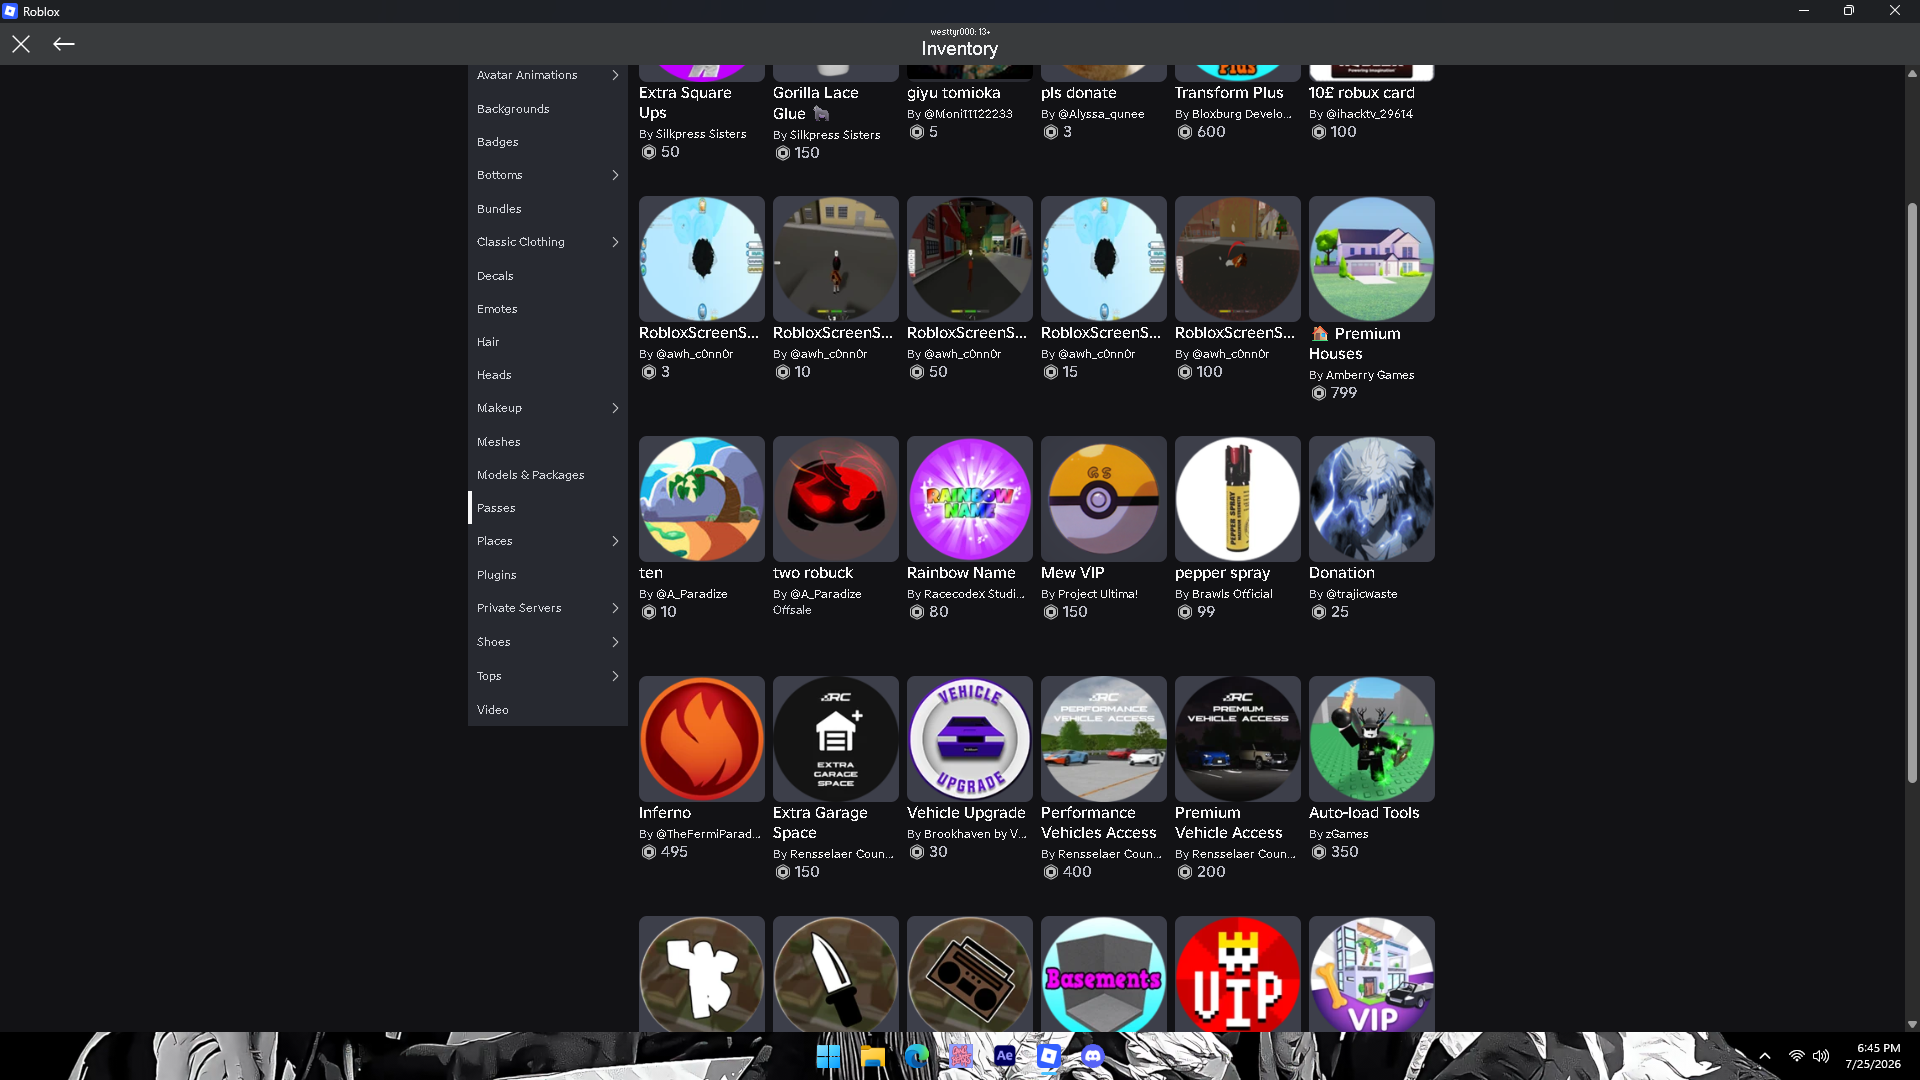This screenshot has height=1080, width=1920.
Task: Expand the Places category chevron
Action: pyautogui.click(x=615, y=541)
